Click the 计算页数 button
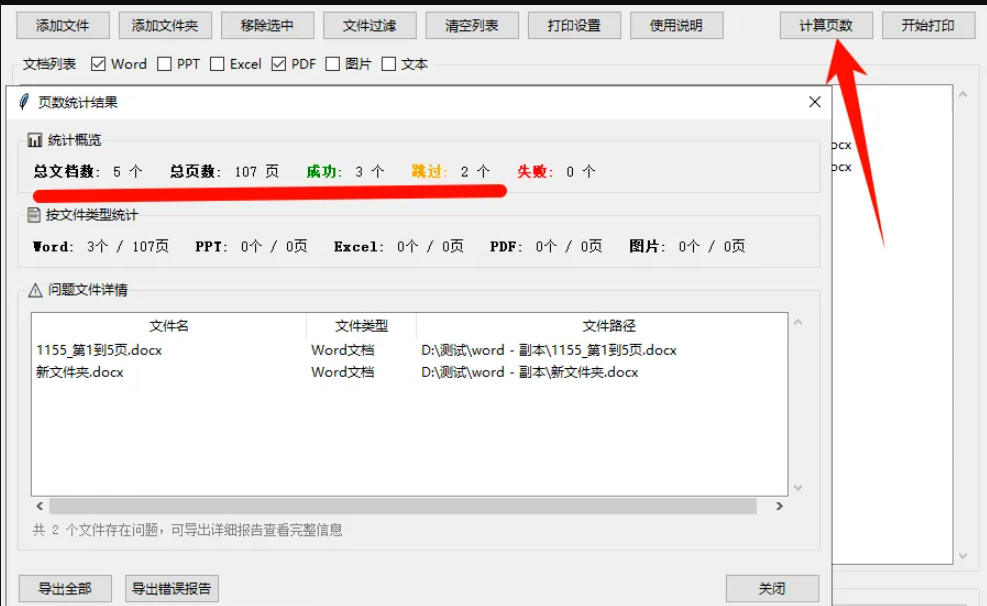Image resolution: width=987 pixels, height=606 pixels. coord(826,26)
